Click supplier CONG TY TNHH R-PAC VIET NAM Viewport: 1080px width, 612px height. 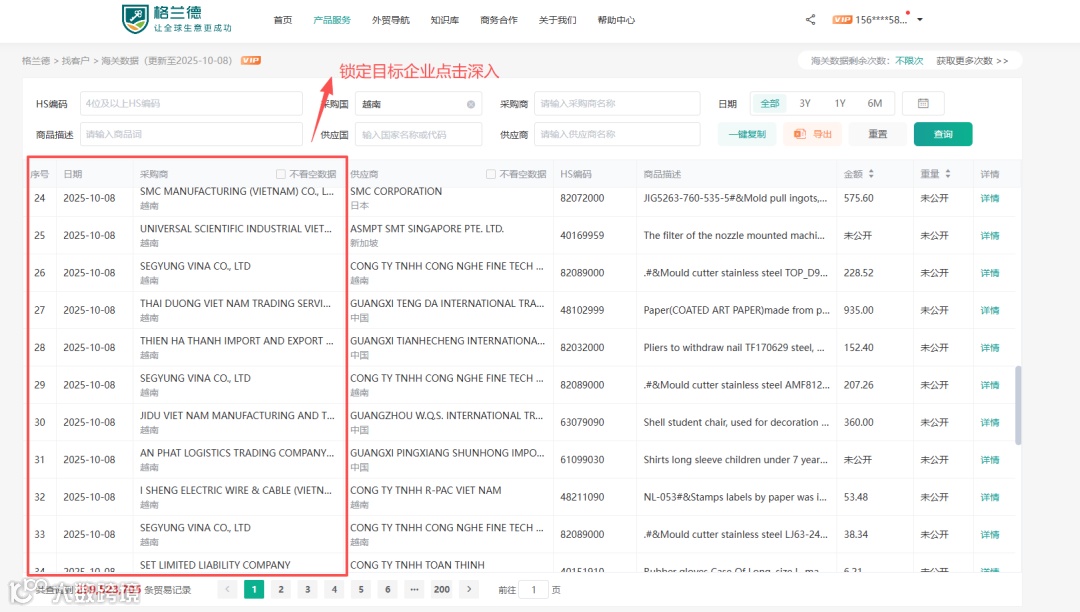(x=426, y=490)
